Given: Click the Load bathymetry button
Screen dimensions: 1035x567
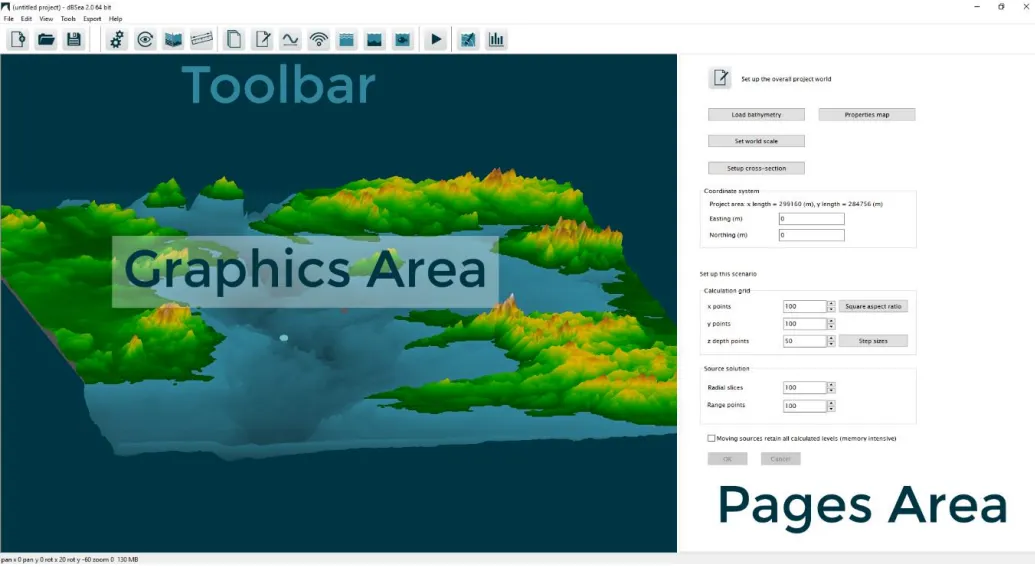Looking at the screenshot, I should click(x=756, y=115).
